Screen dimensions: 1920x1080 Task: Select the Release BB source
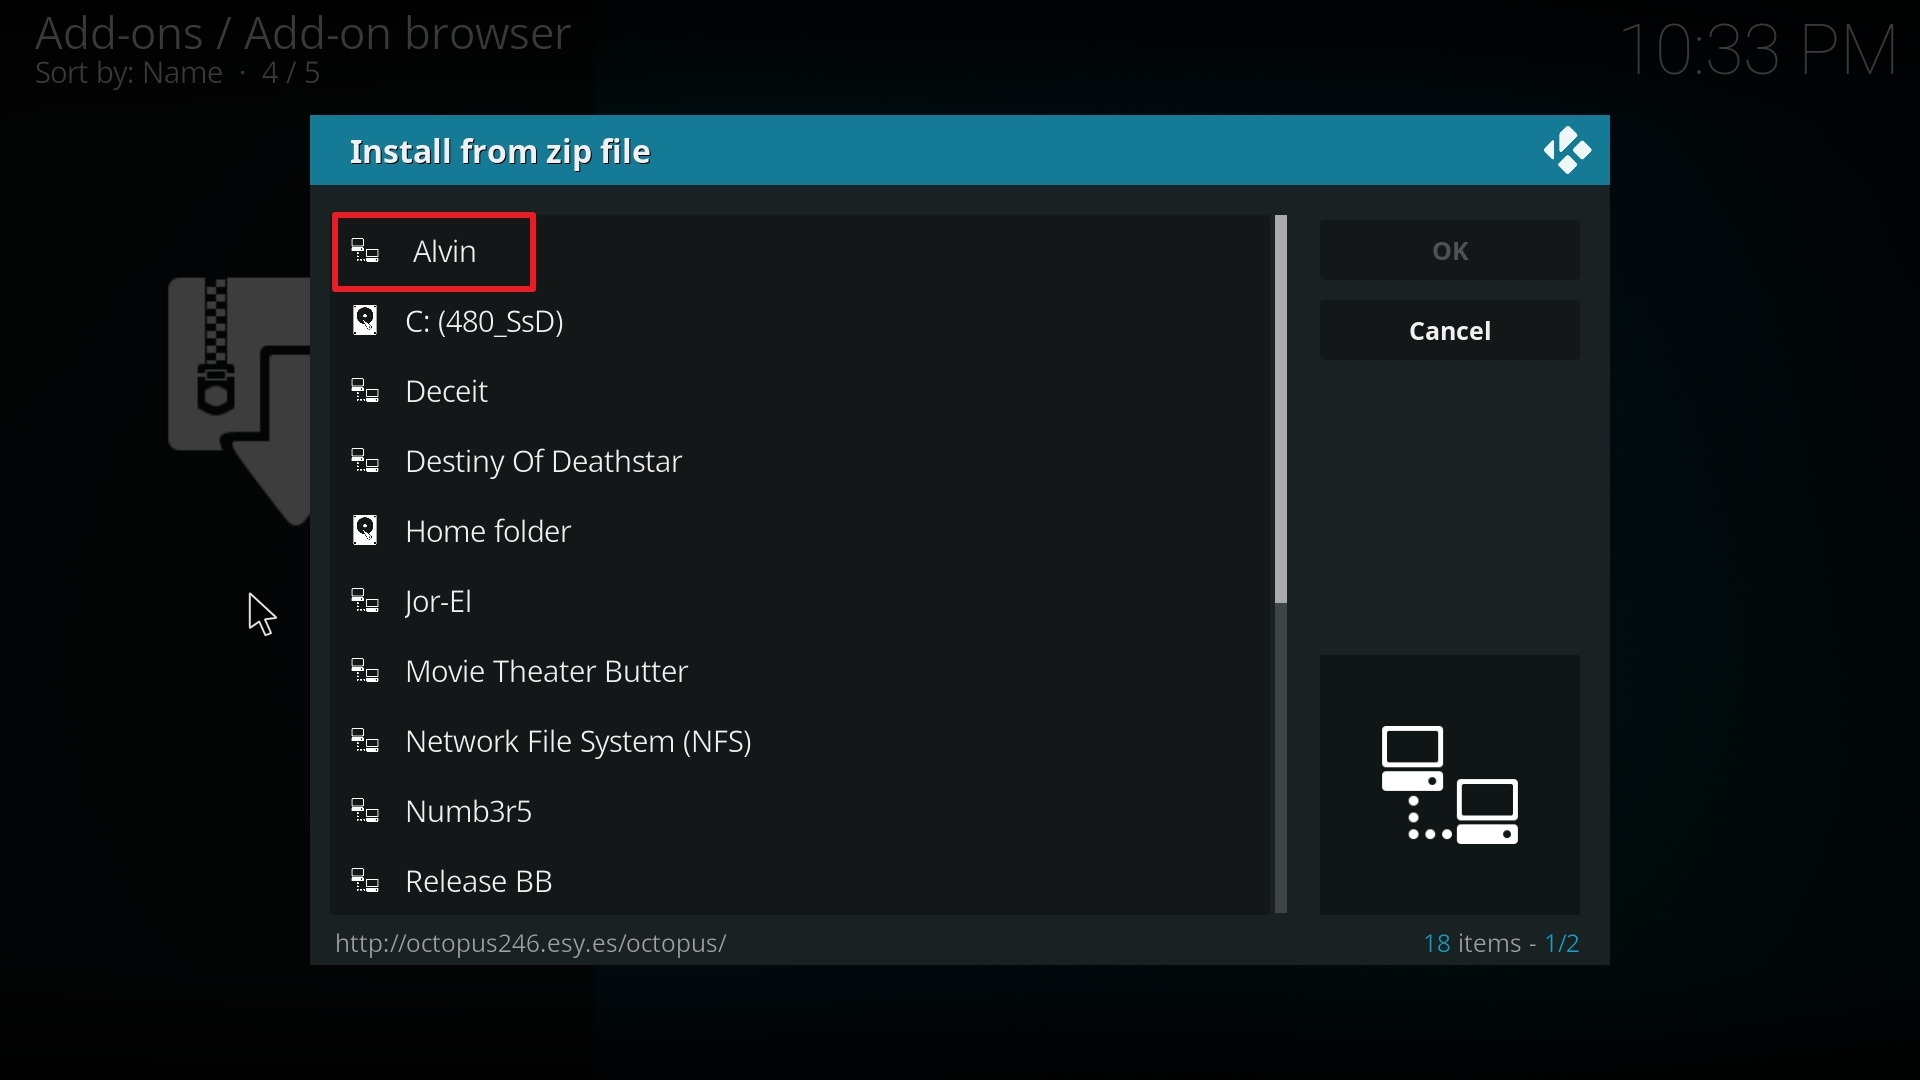point(800,882)
